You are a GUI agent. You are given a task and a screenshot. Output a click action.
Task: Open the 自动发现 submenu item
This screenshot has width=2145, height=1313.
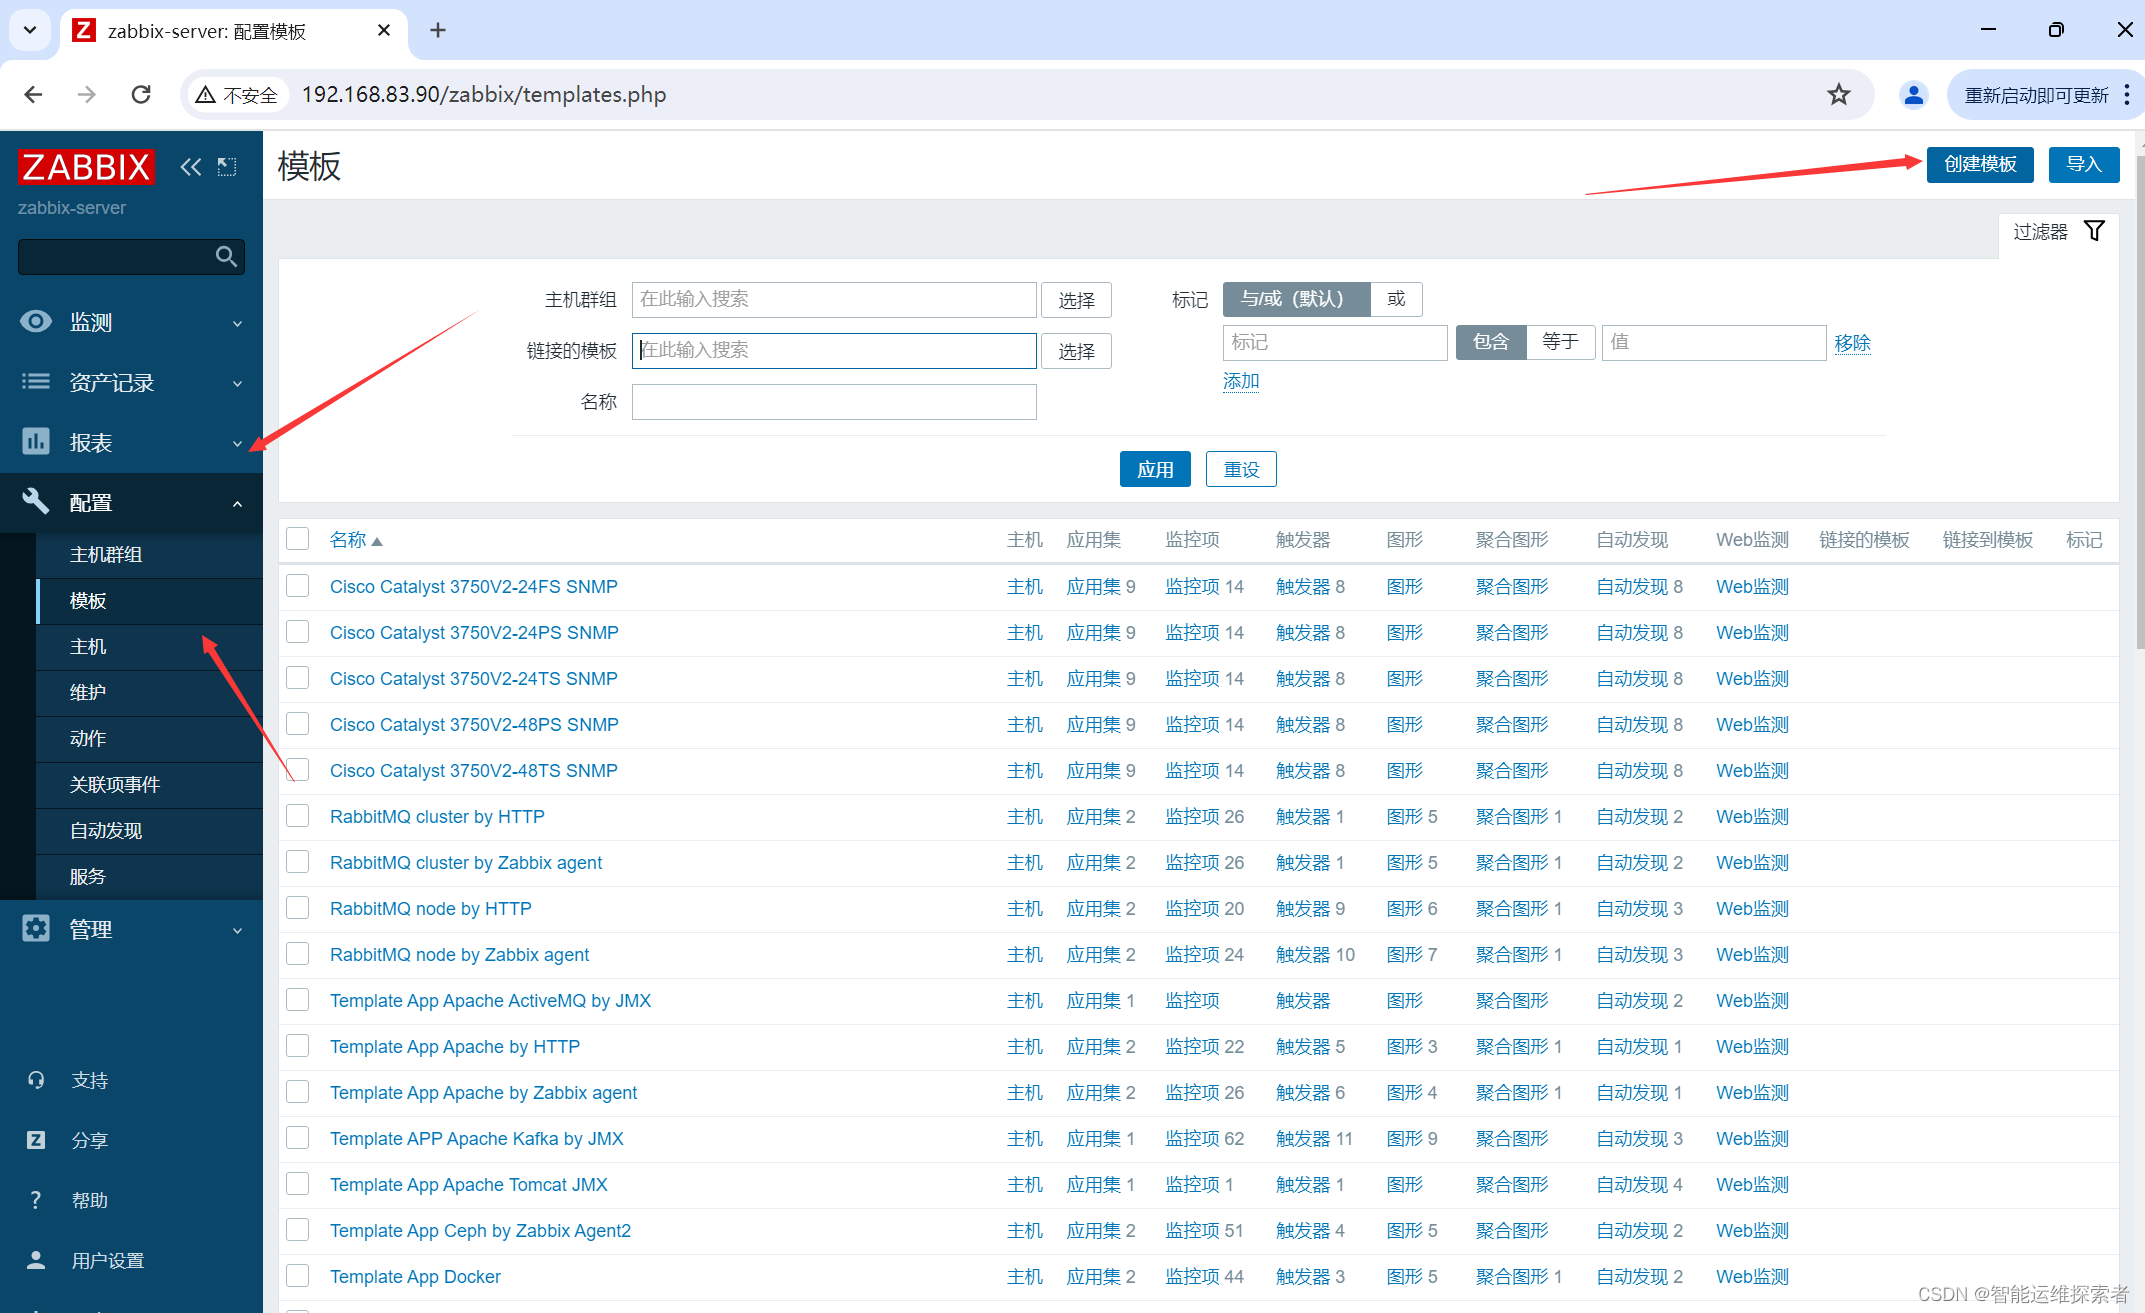[106, 830]
